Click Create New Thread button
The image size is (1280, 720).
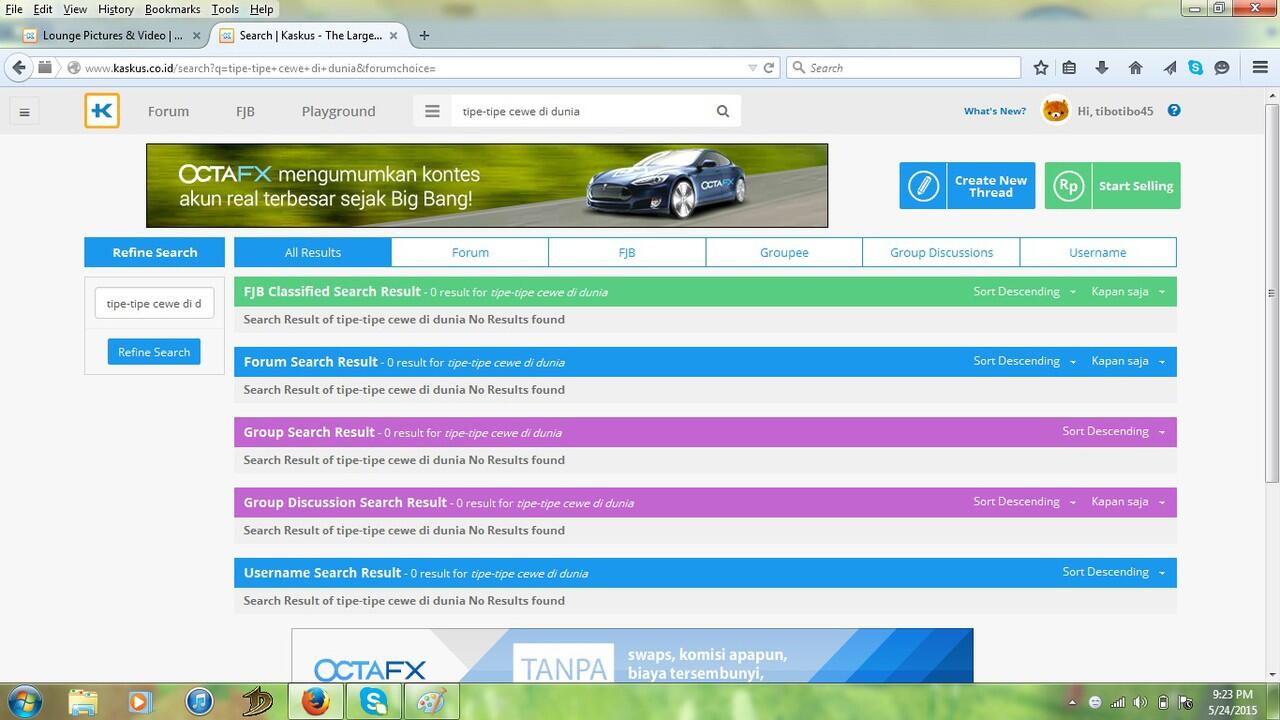[966, 186]
